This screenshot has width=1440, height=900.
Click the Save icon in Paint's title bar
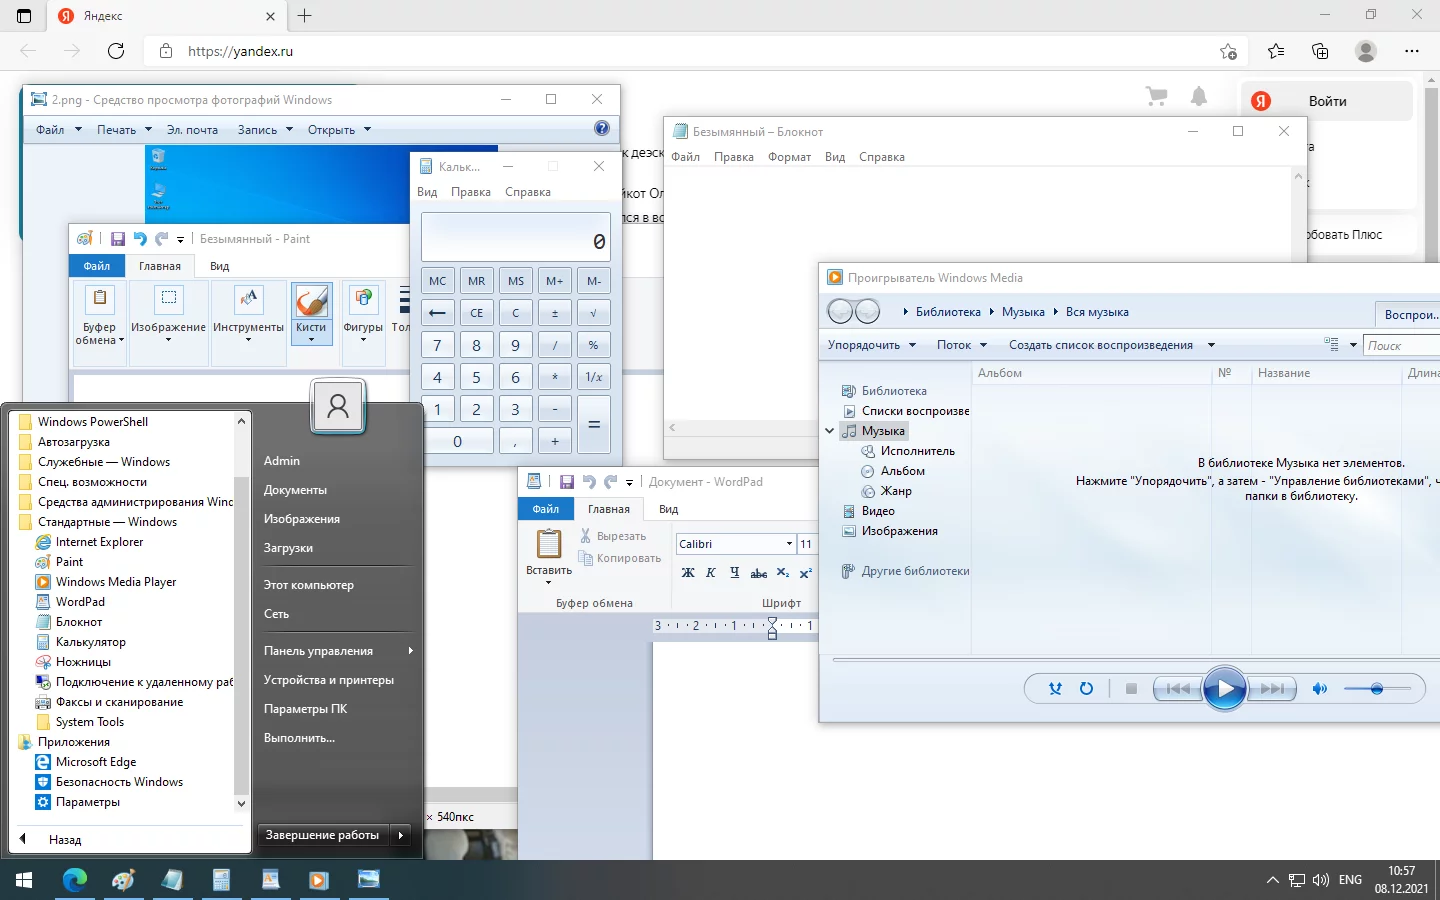pos(118,239)
